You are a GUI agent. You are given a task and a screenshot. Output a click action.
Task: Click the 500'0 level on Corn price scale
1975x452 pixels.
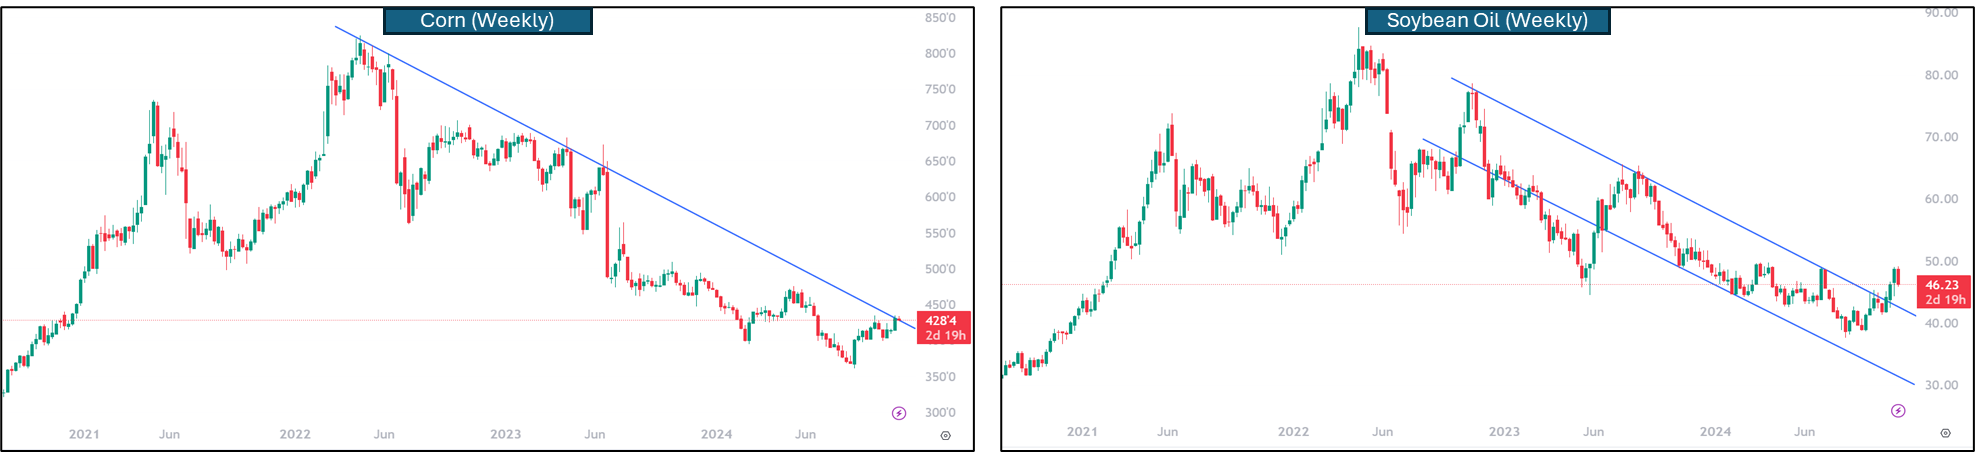[940, 269]
